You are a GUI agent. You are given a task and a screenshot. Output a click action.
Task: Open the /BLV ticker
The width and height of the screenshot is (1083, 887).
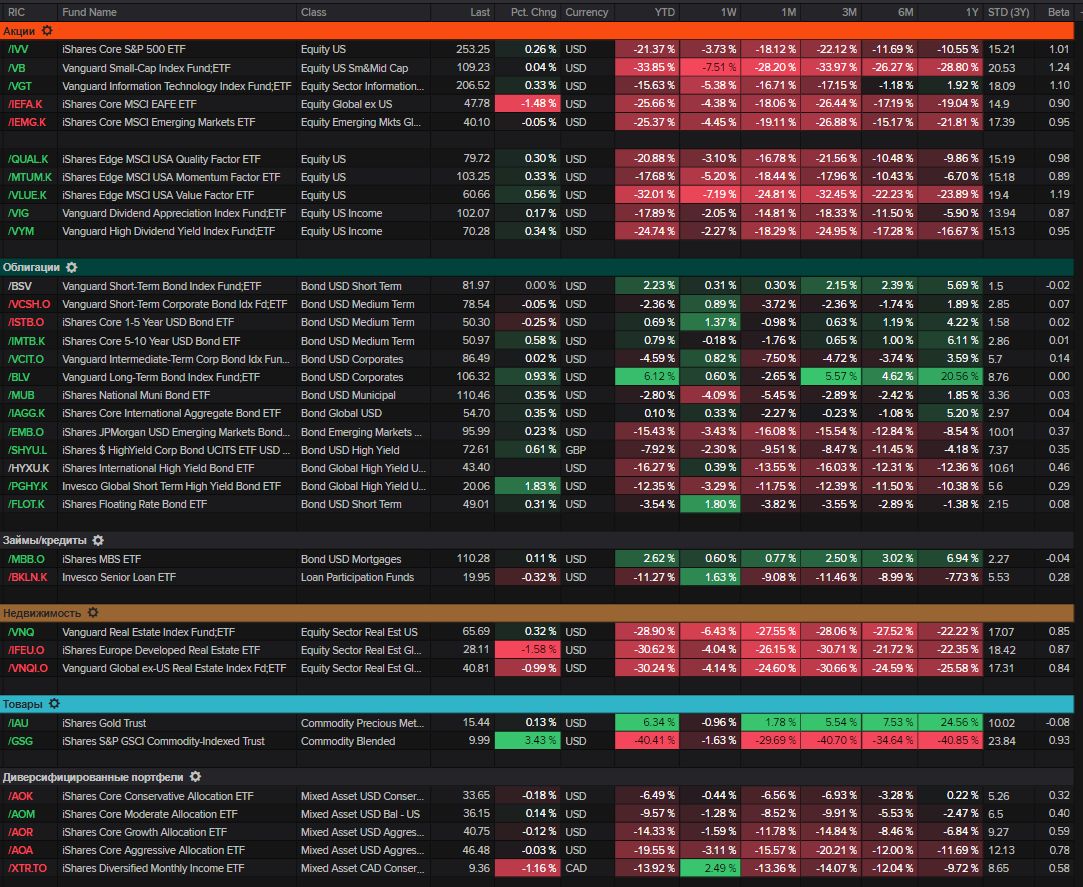[x=19, y=376]
